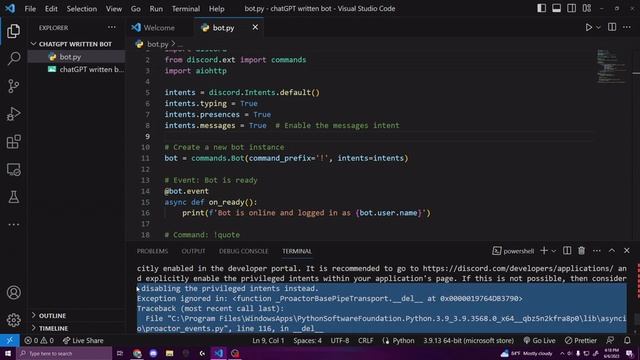Viewport: 640px width, 360px height.
Task: Open terminal More Actions menu
Action: 597,251
